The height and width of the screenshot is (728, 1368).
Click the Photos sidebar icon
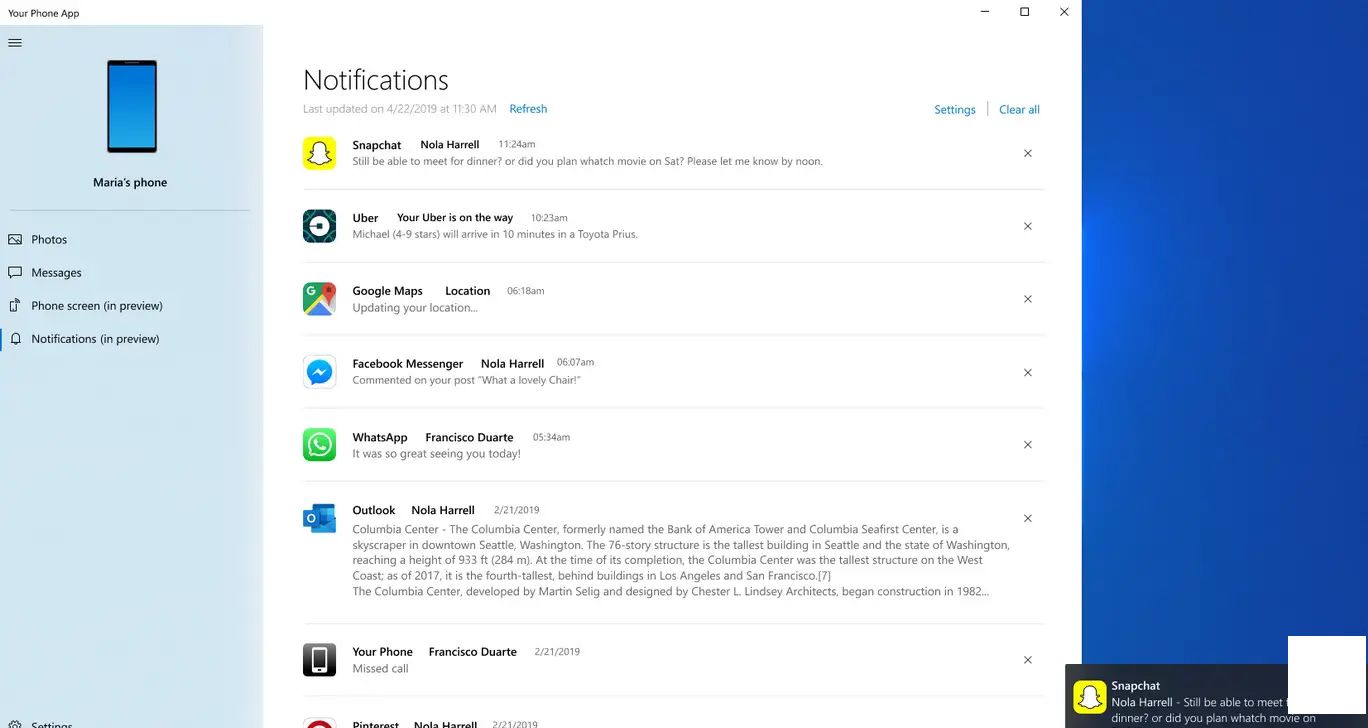click(15, 239)
